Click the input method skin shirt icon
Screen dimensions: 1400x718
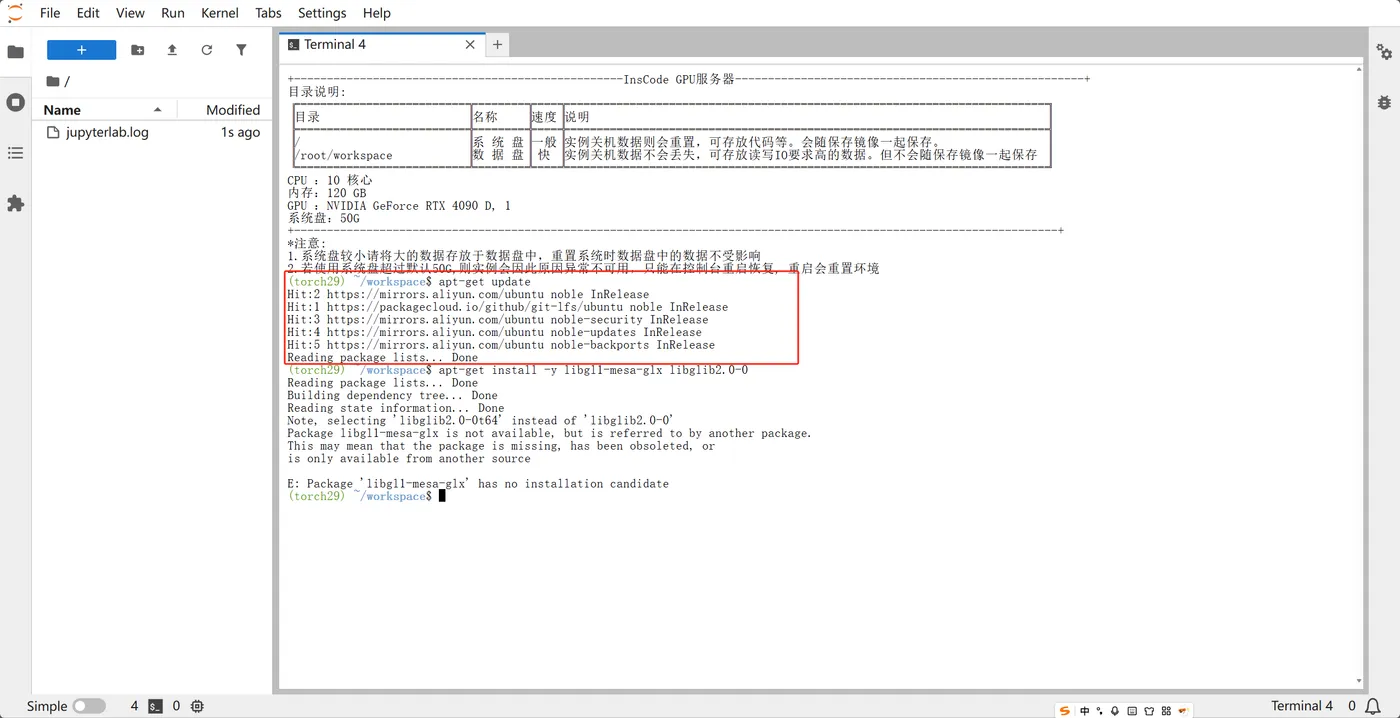tap(1148, 711)
